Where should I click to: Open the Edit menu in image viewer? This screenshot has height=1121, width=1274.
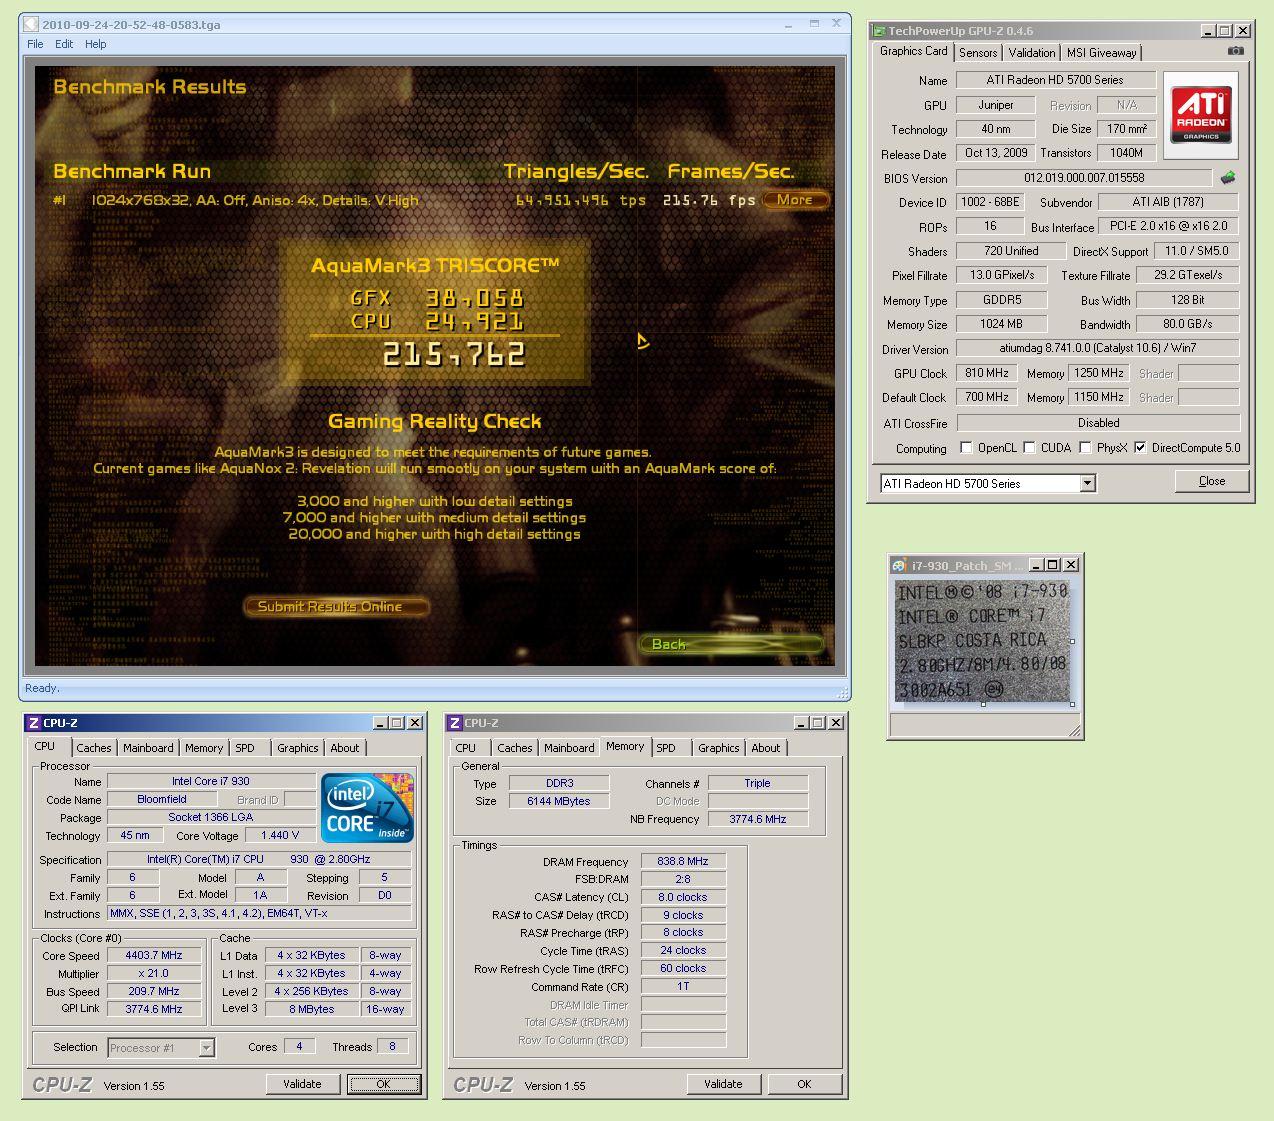64,44
